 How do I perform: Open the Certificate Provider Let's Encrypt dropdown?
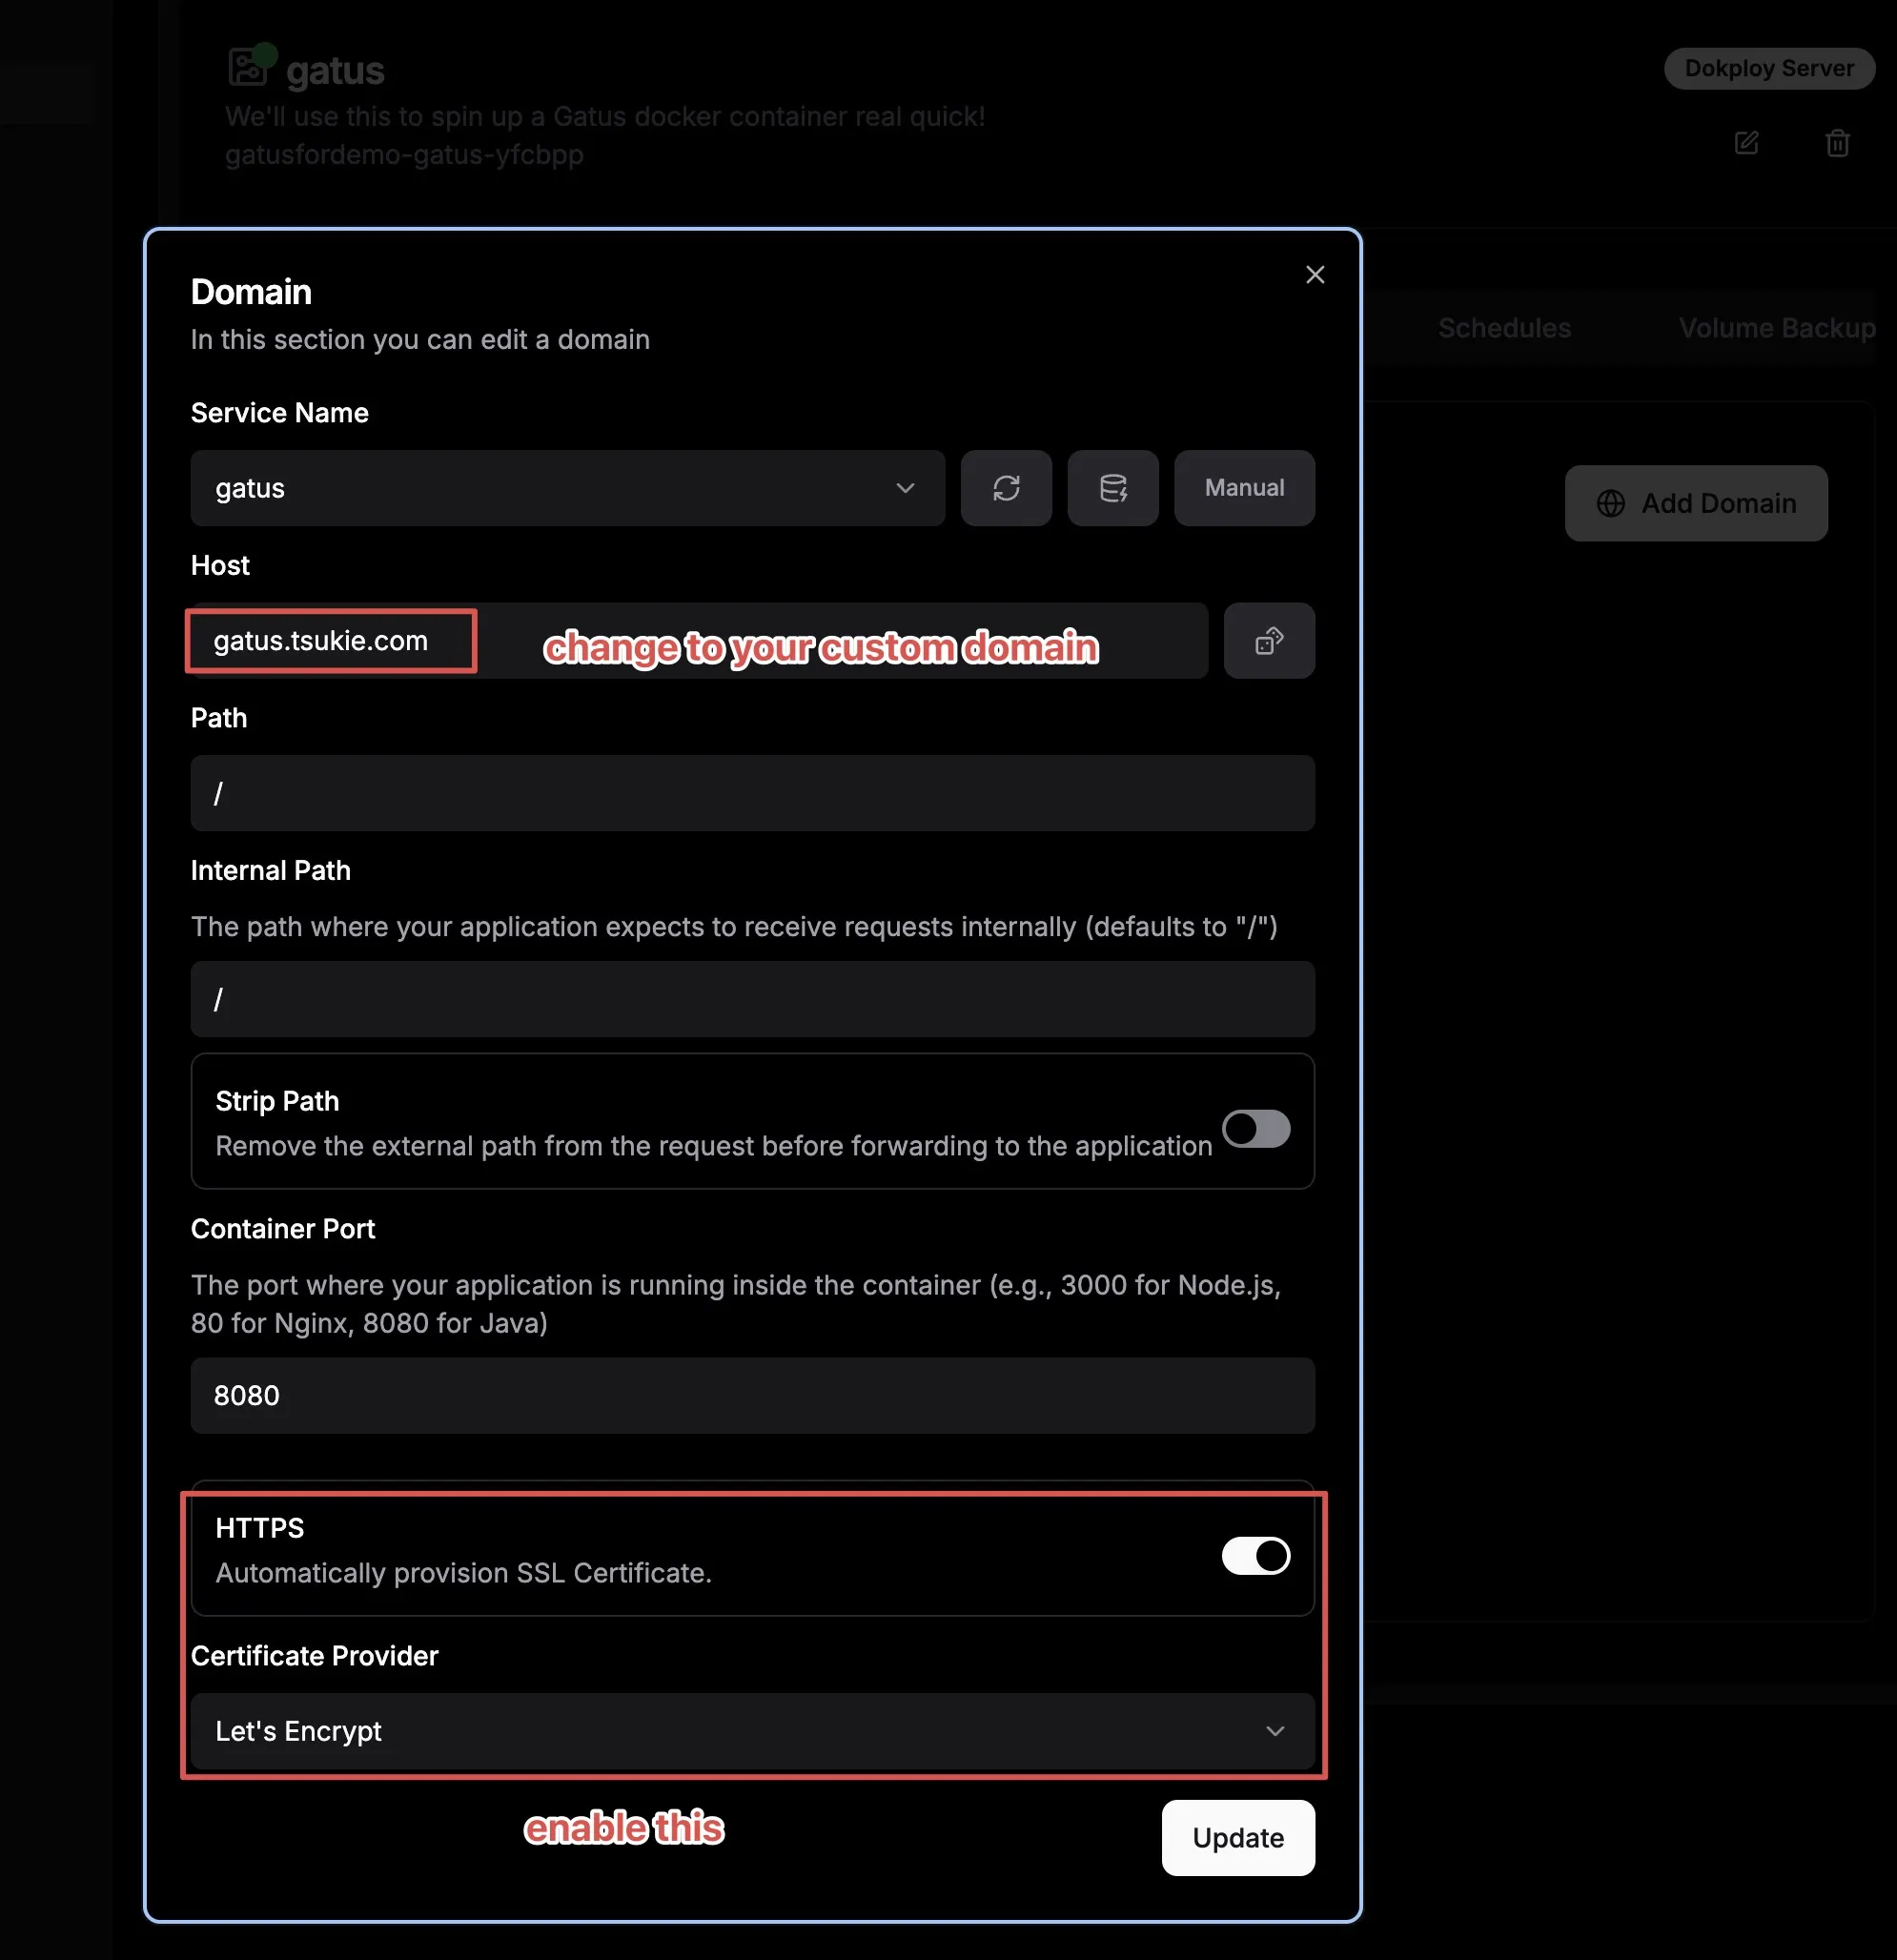point(752,1731)
